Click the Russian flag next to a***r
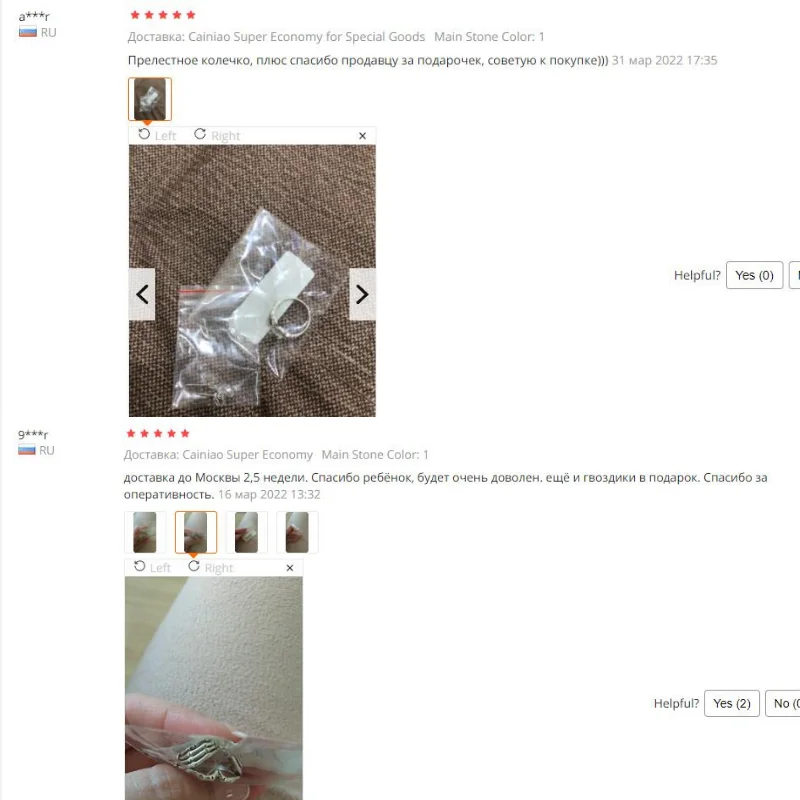 coord(28,32)
